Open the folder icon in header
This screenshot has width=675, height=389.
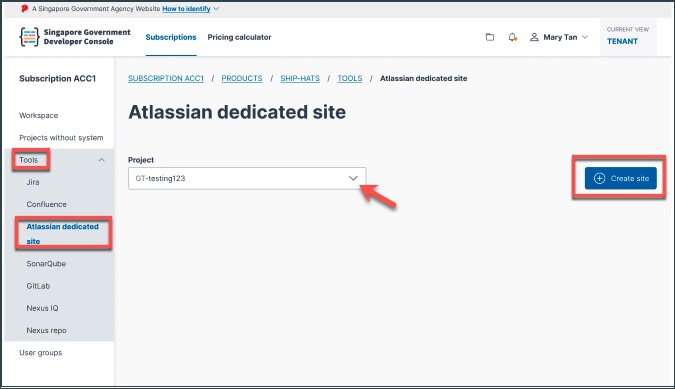489,37
